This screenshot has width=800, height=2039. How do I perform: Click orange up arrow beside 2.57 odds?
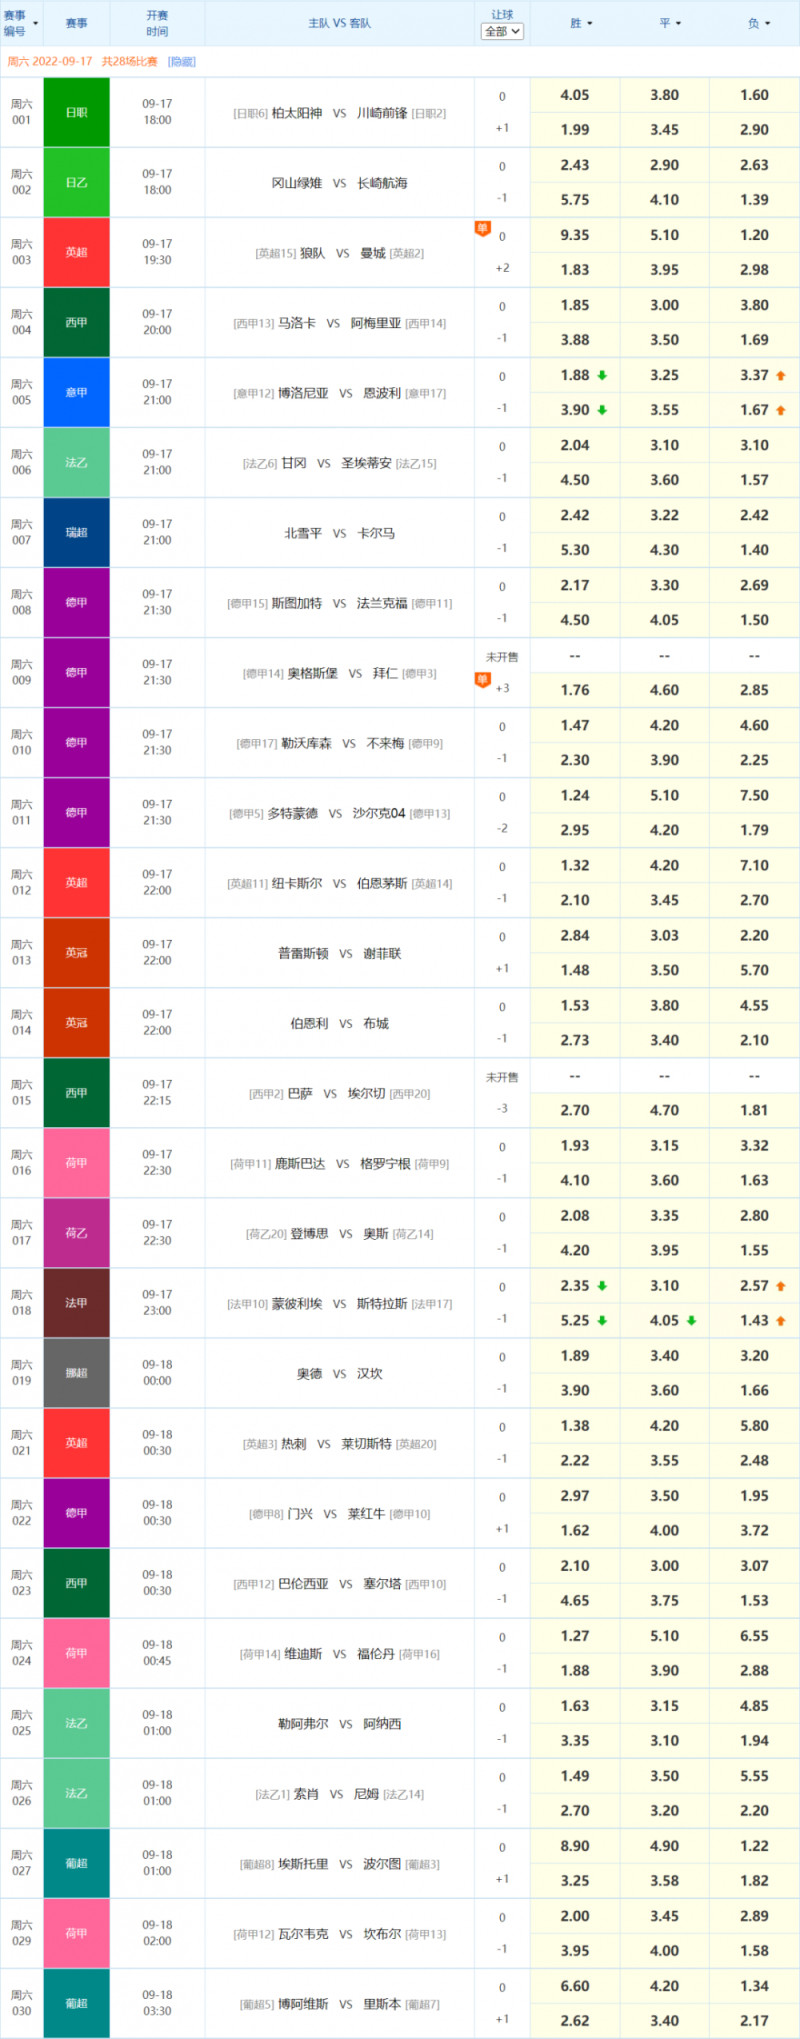point(781,1286)
